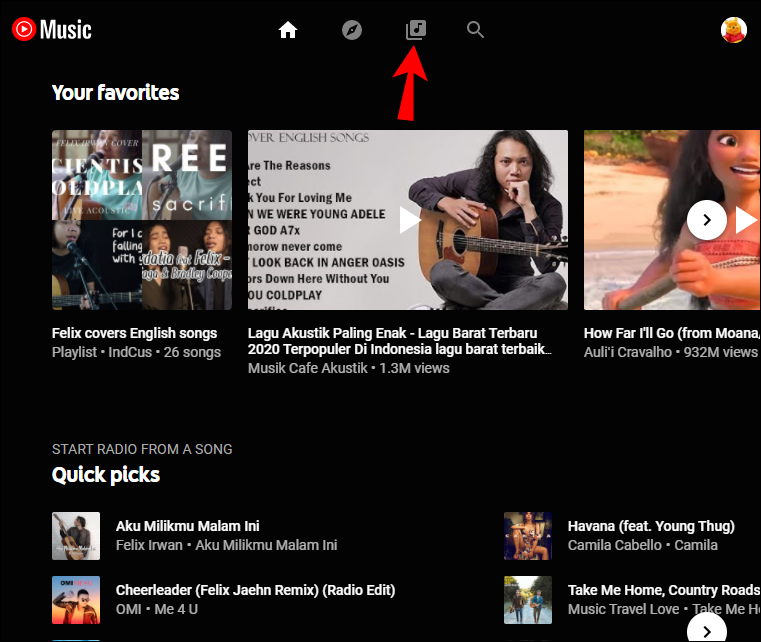This screenshot has width=761, height=642.
Task: Open the IndCus playlist author link
Action: [130, 352]
